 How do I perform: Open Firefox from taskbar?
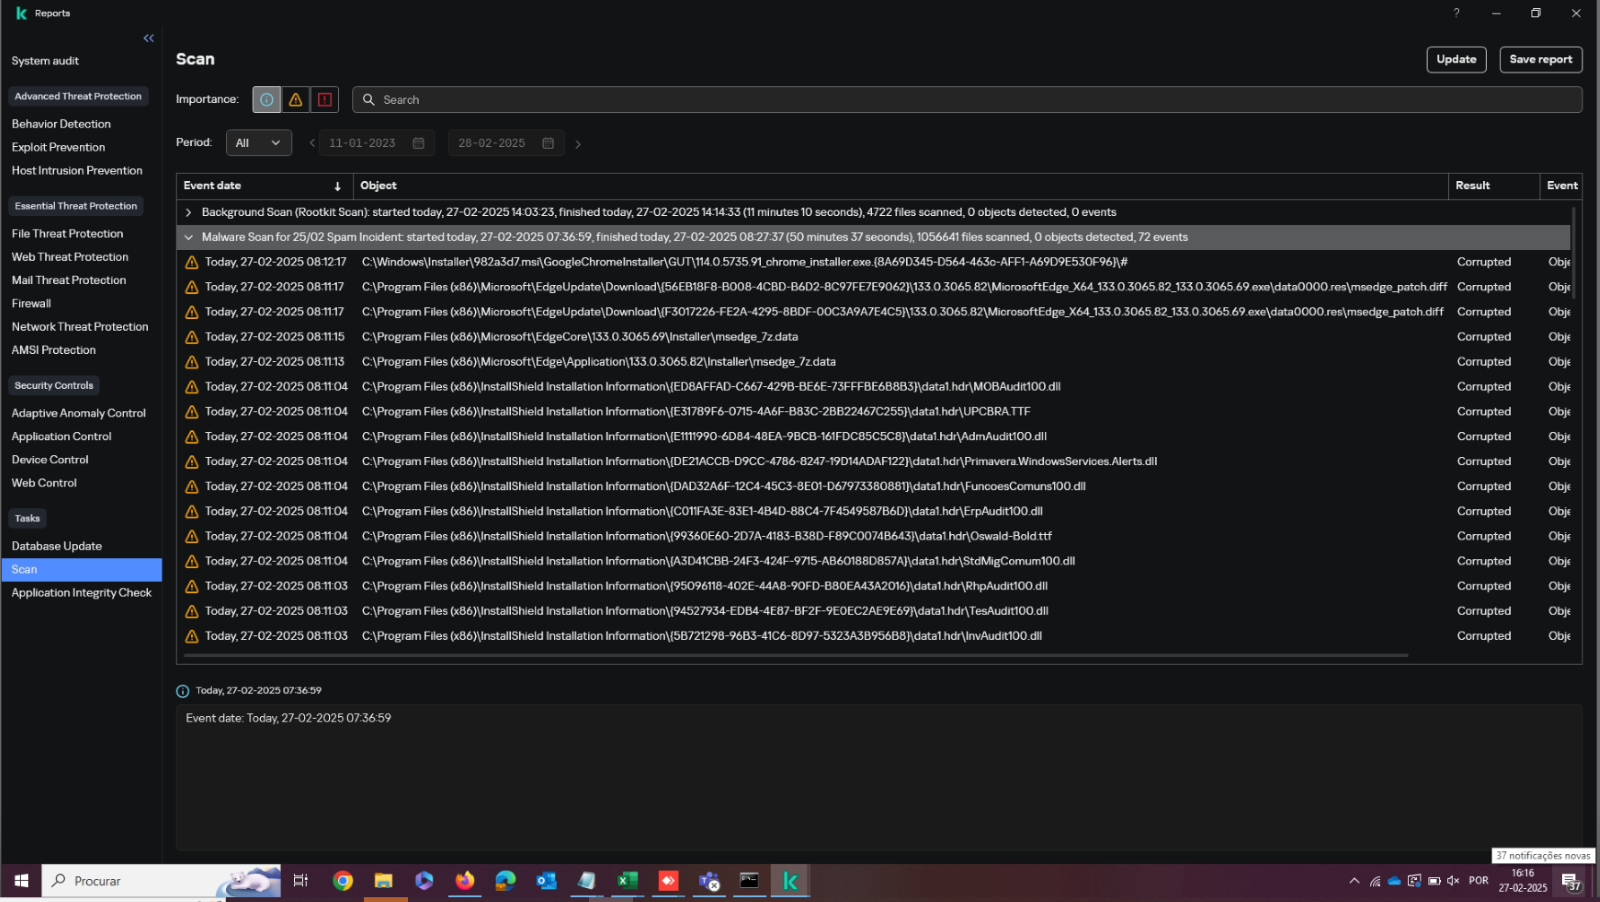[465, 881]
